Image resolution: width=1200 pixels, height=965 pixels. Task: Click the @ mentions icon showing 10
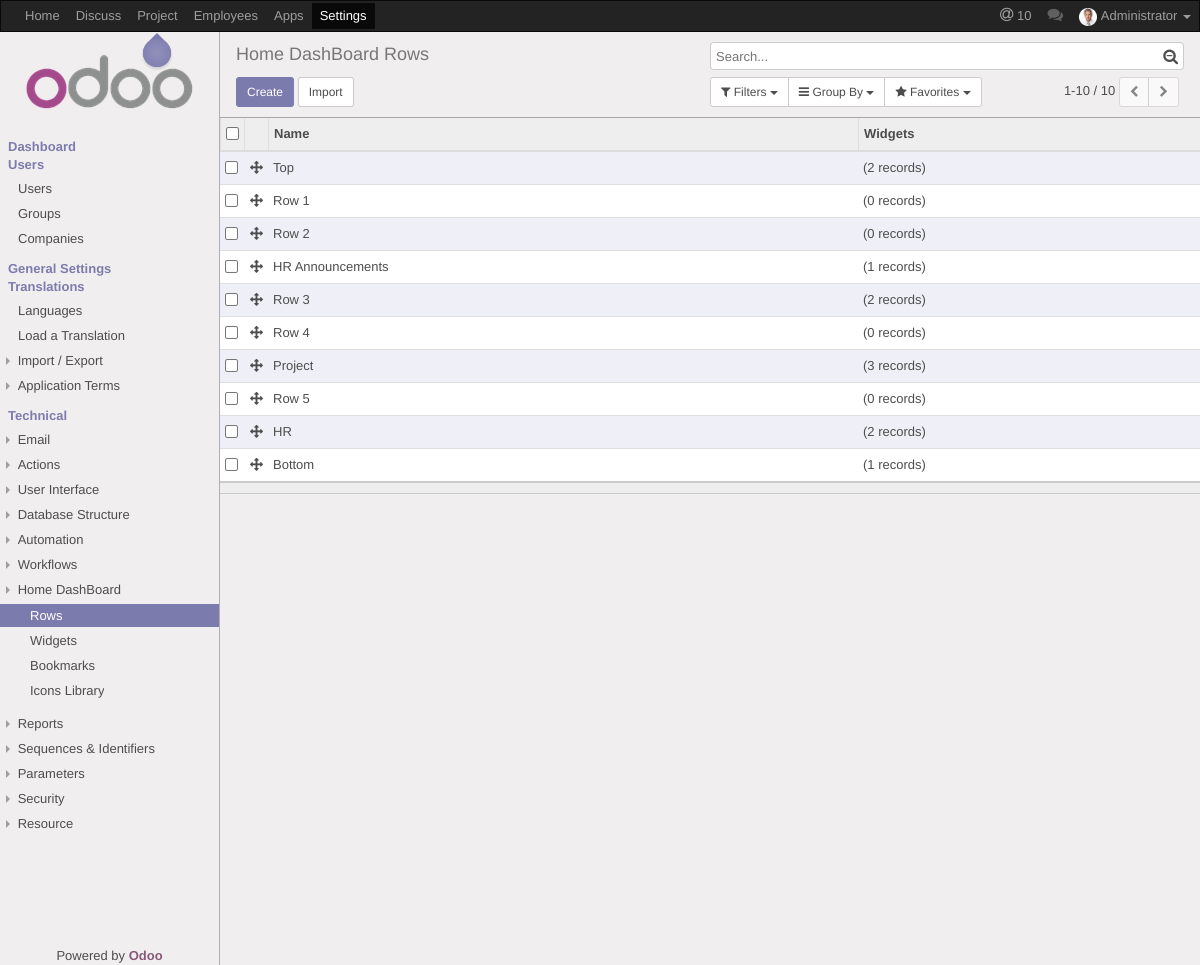[x=1013, y=15]
